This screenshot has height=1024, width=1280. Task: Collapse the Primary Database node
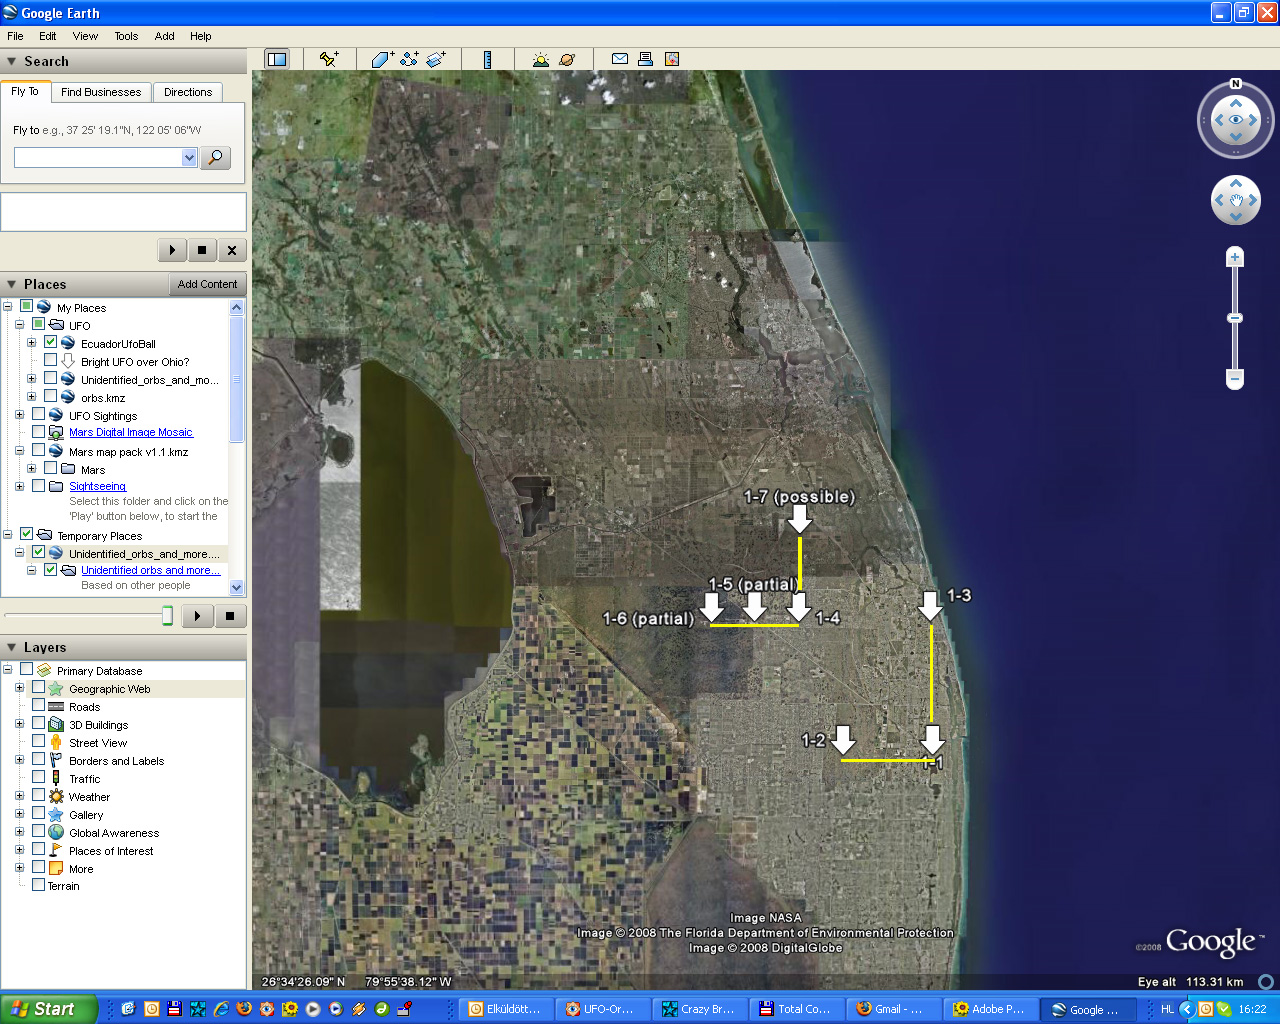[x=8, y=670]
